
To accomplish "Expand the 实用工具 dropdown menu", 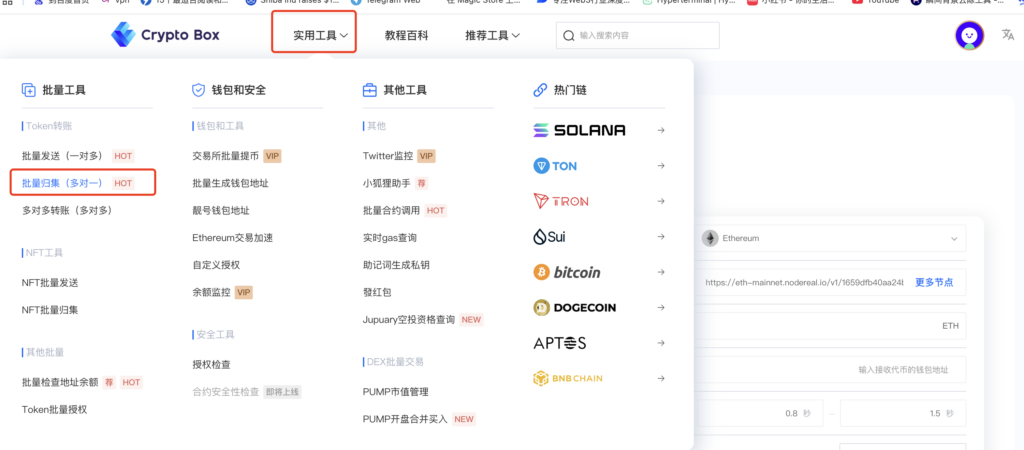I will pyautogui.click(x=321, y=35).
